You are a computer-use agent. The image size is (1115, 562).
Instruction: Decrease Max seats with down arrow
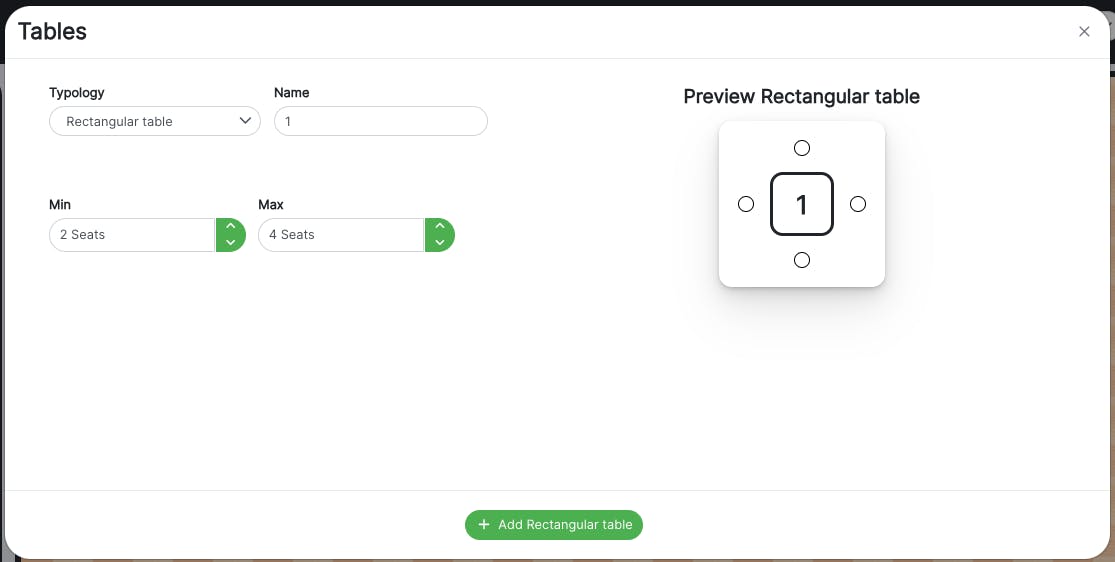coord(440,243)
